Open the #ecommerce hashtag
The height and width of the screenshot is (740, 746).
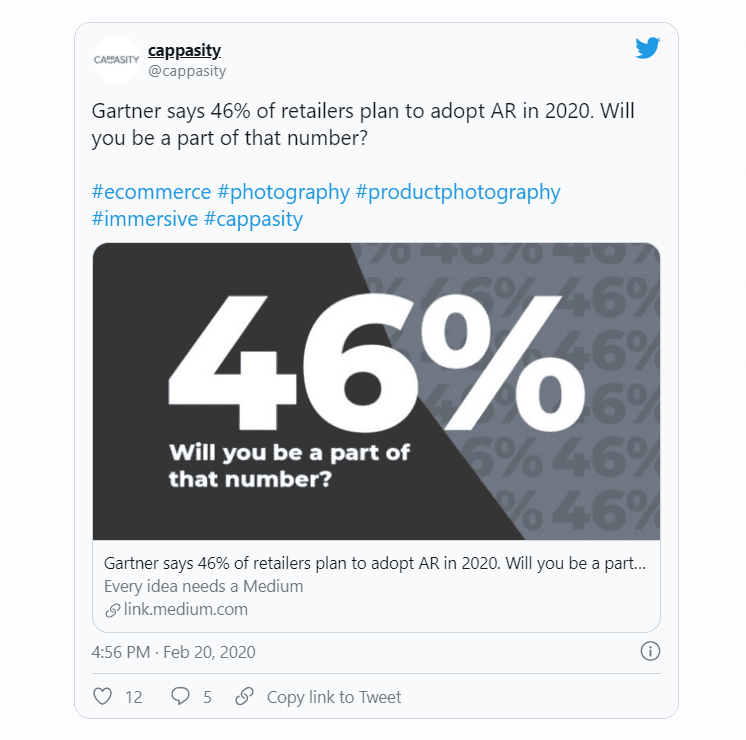(x=151, y=192)
